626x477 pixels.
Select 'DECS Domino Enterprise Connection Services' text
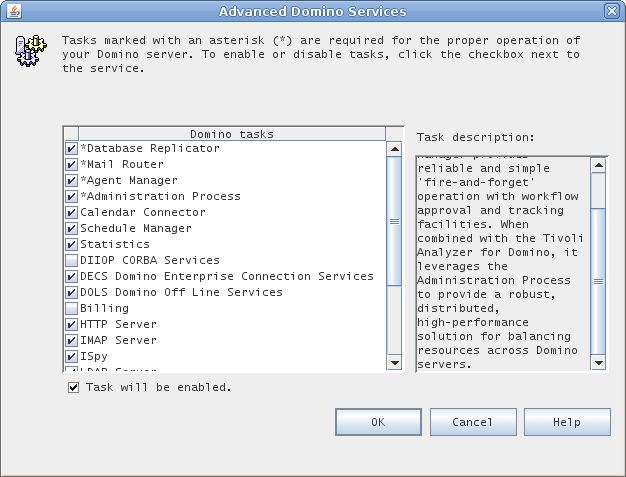pos(227,276)
